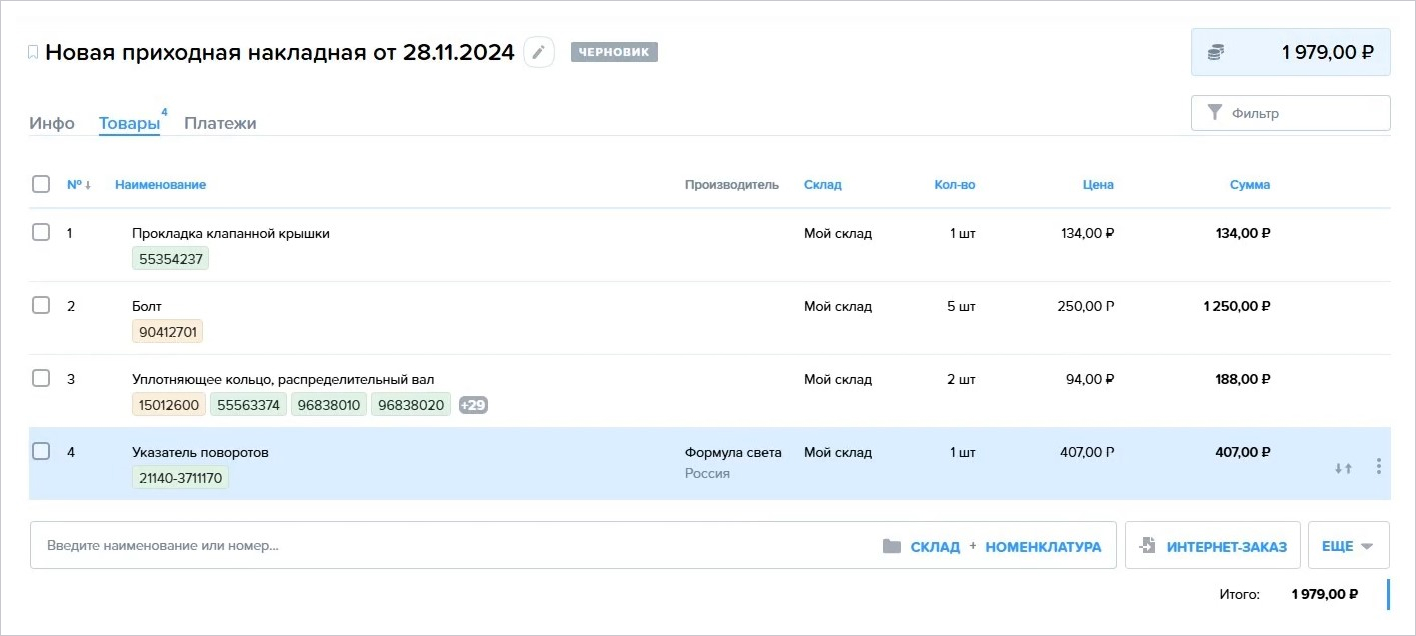Click the Номенклатура link
The width and height of the screenshot is (1416, 636).
tap(1043, 547)
